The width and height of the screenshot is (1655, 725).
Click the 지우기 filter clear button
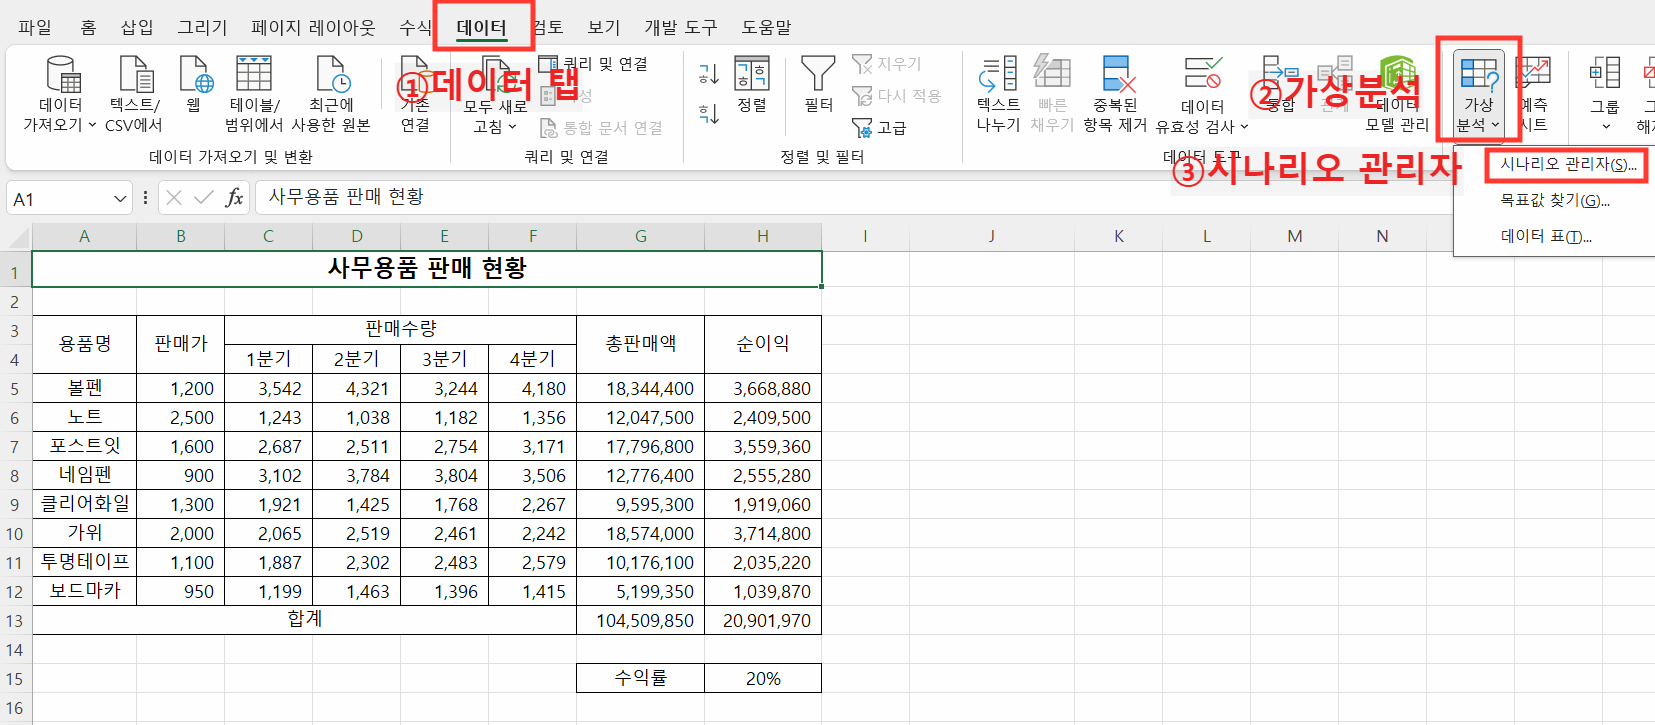point(887,64)
